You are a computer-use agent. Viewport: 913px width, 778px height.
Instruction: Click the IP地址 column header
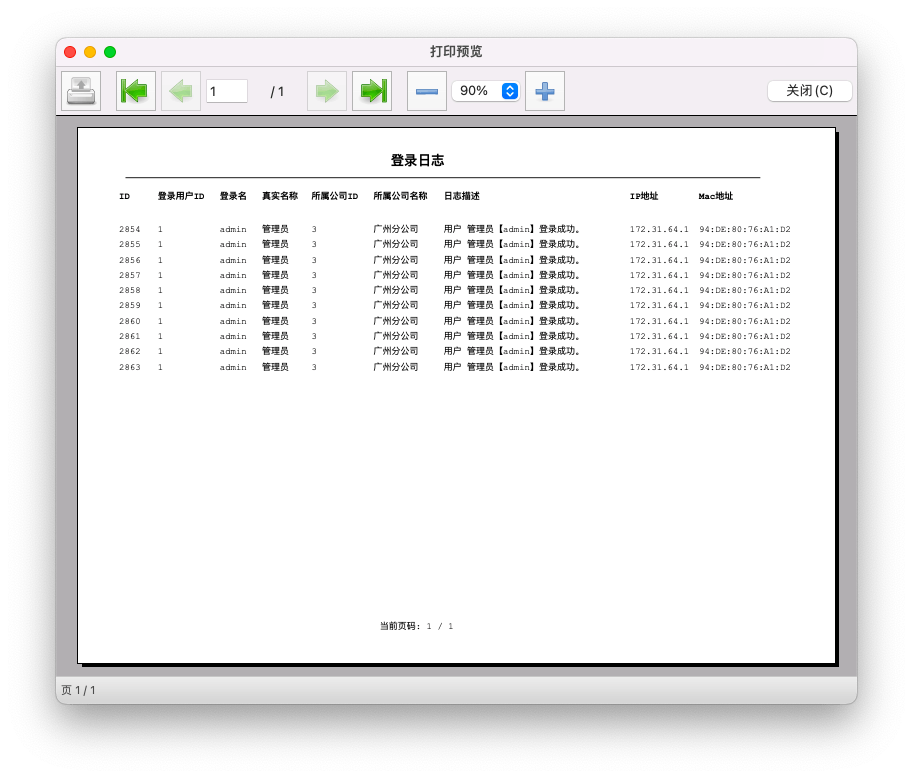click(x=644, y=196)
